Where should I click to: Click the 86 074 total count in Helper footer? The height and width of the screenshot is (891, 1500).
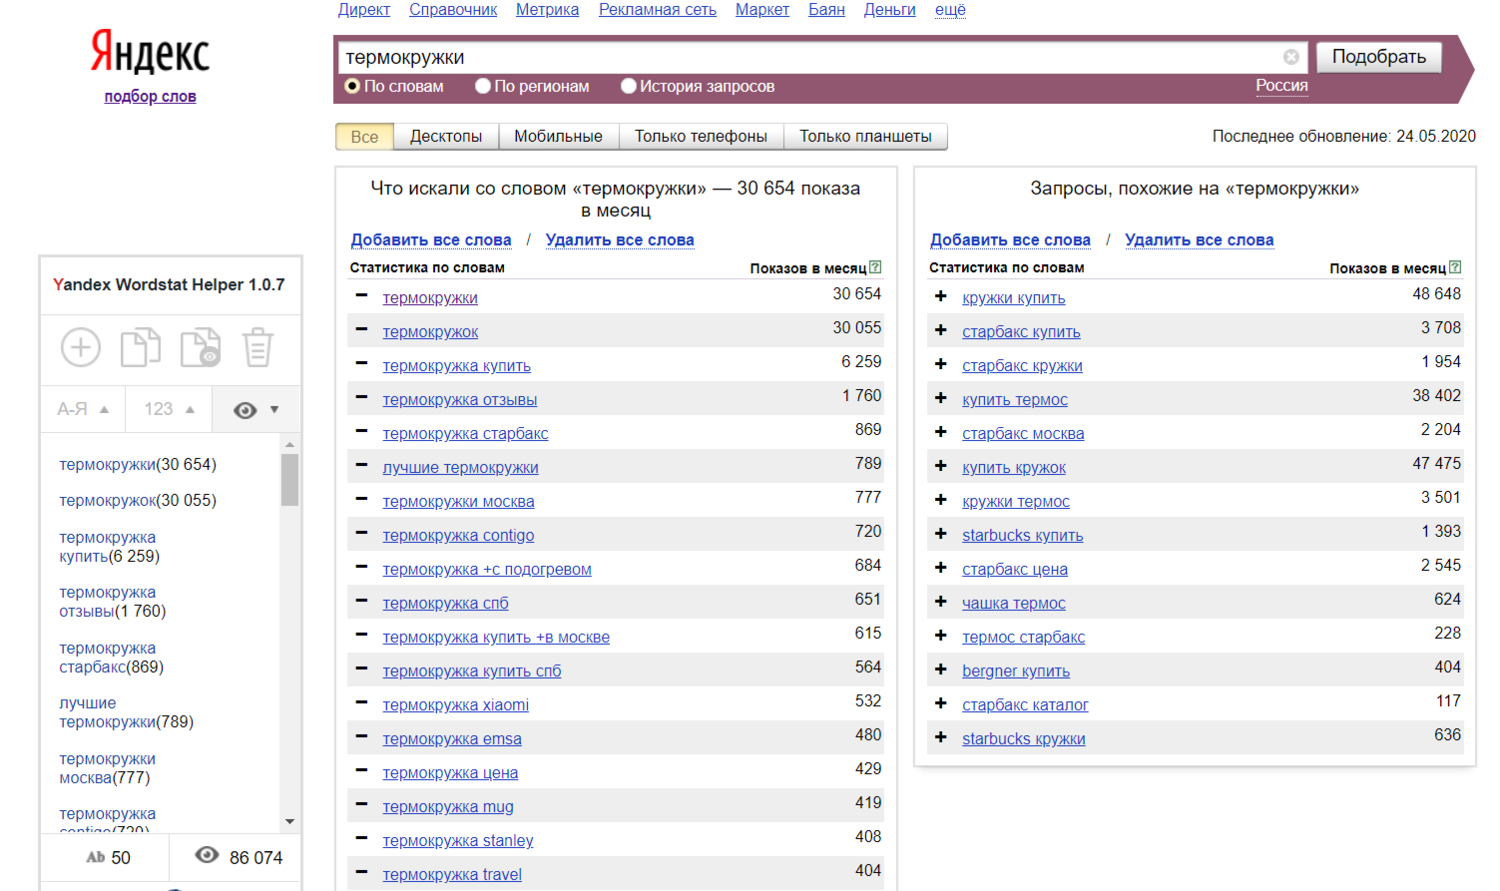pyautogui.click(x=239, y=857)
